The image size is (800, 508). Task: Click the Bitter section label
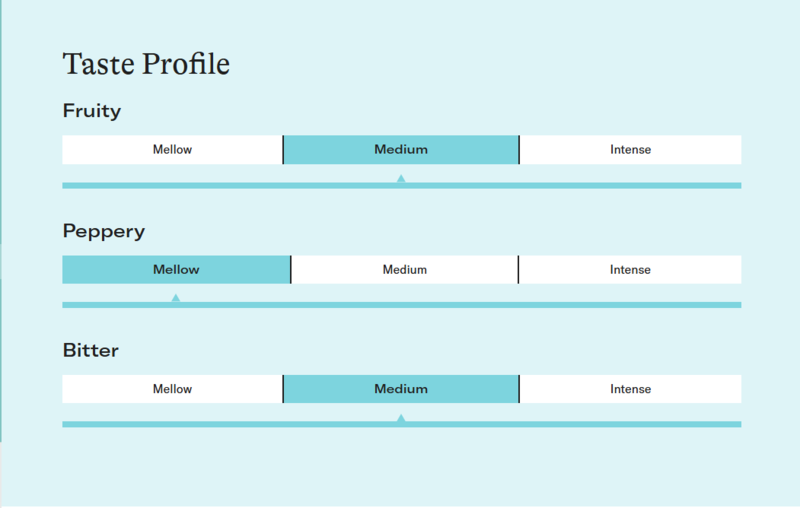click(x=91, y=351)
